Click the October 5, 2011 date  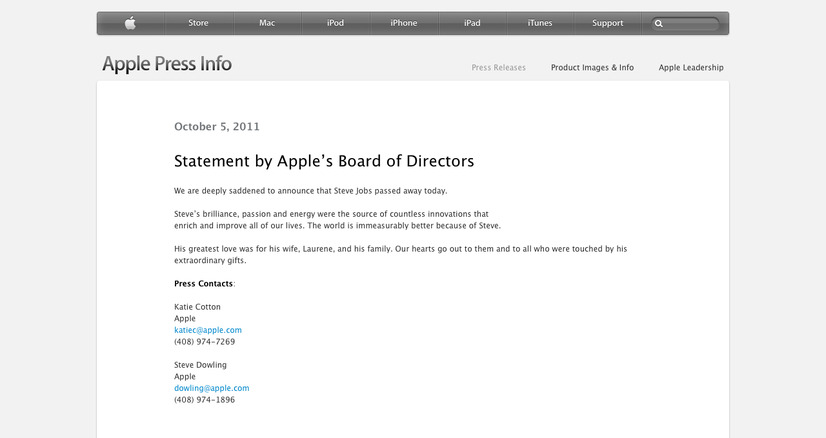click(217, 127)
